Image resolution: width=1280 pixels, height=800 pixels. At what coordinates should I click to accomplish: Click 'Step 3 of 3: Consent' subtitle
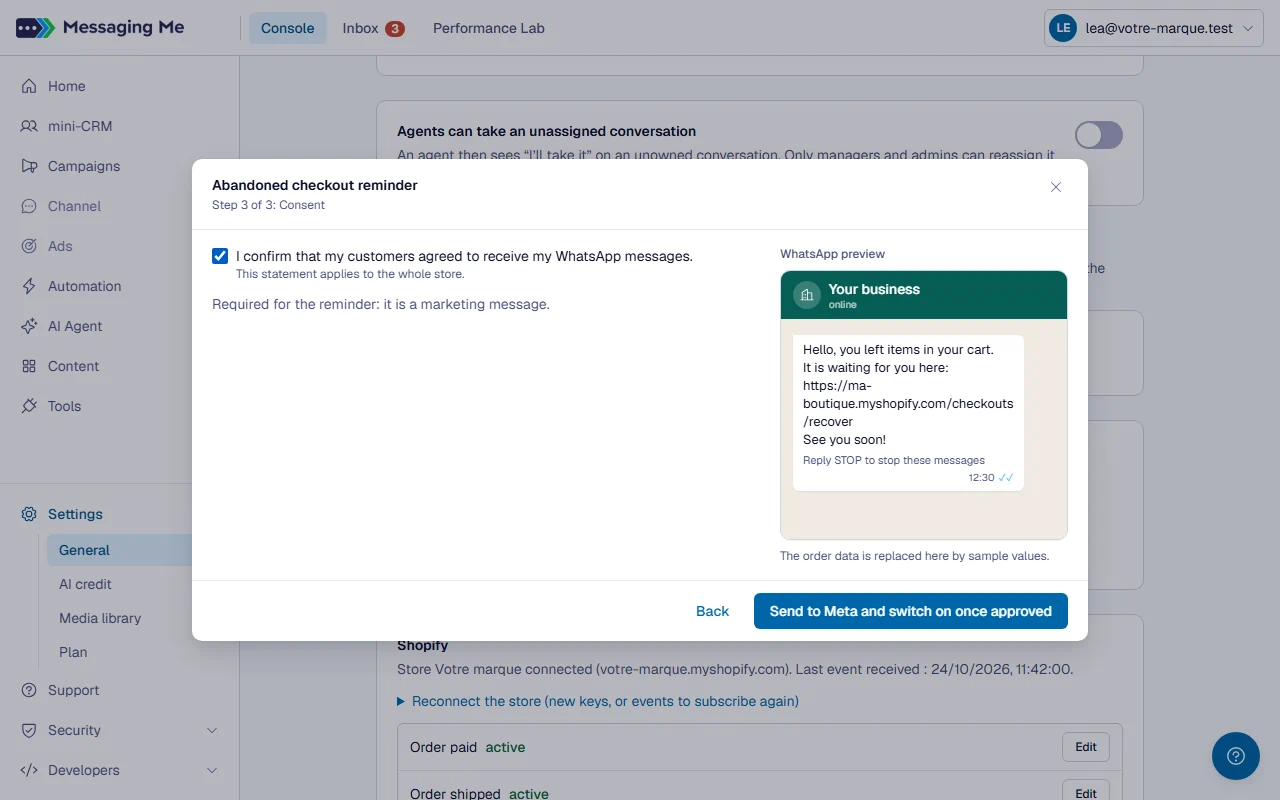(268, 205)
